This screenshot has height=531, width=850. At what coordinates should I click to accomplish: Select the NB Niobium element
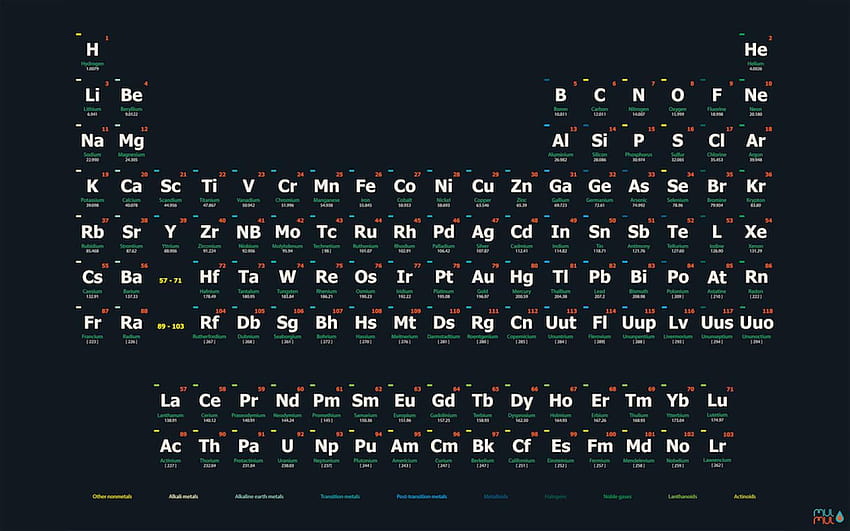(x=249, y=235)
